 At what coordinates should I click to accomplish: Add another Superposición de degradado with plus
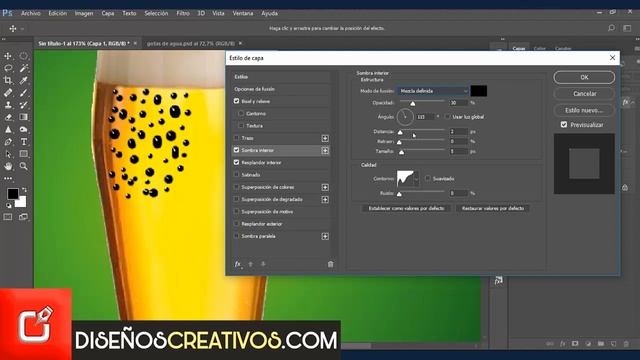click(x=325, y=200)
